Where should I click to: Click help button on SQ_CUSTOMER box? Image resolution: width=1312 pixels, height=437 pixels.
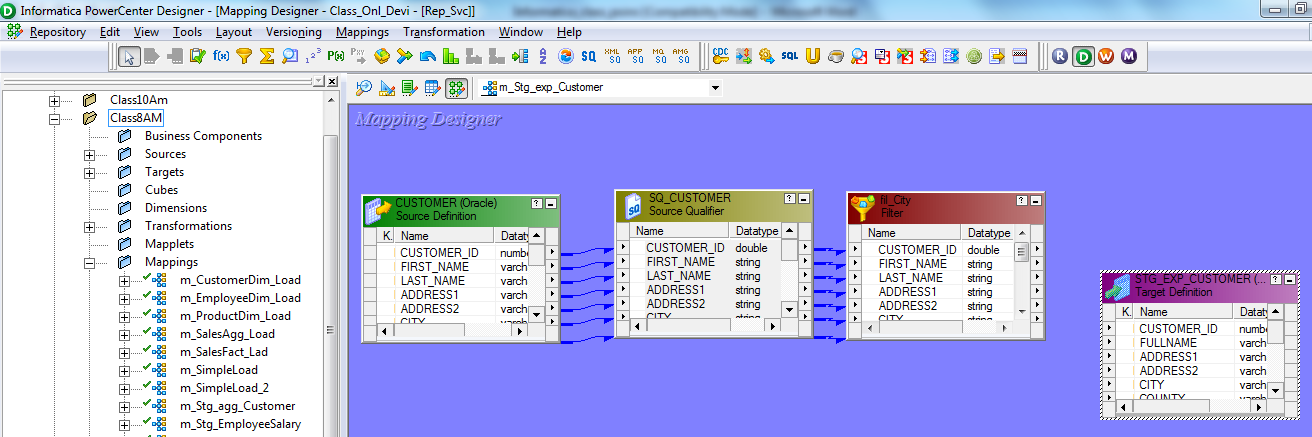pyautogui.click(x=790, y=199)
